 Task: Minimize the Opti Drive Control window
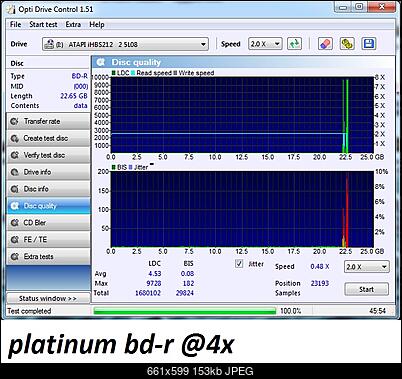coord(343,7)
